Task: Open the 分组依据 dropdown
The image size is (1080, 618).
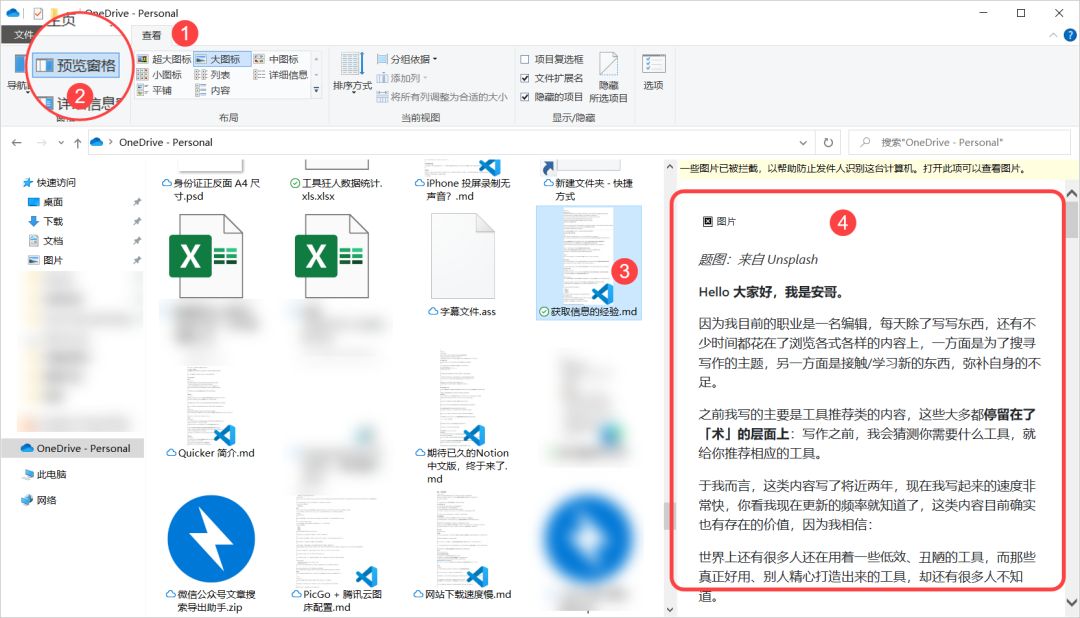Action: click(407, 59)
